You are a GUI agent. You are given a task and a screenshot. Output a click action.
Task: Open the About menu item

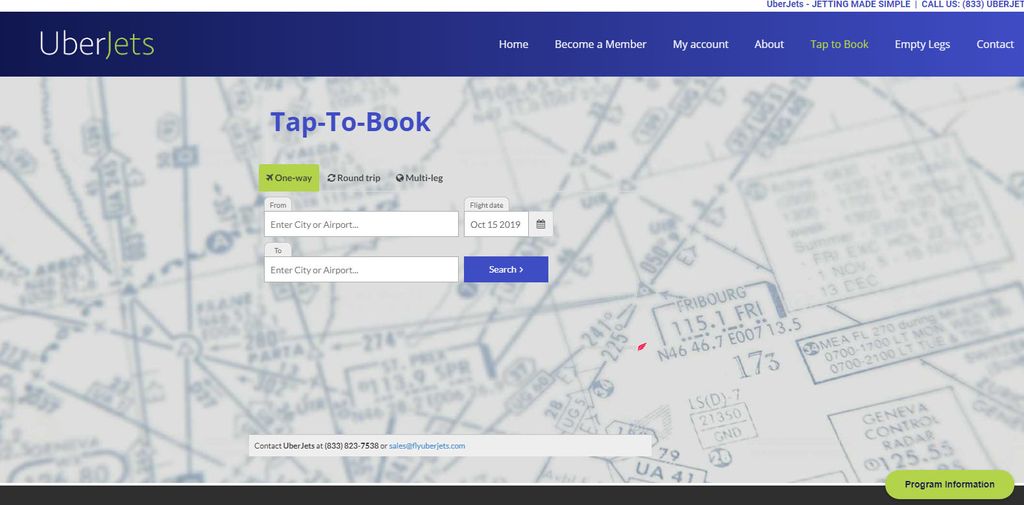coord(769,44)
